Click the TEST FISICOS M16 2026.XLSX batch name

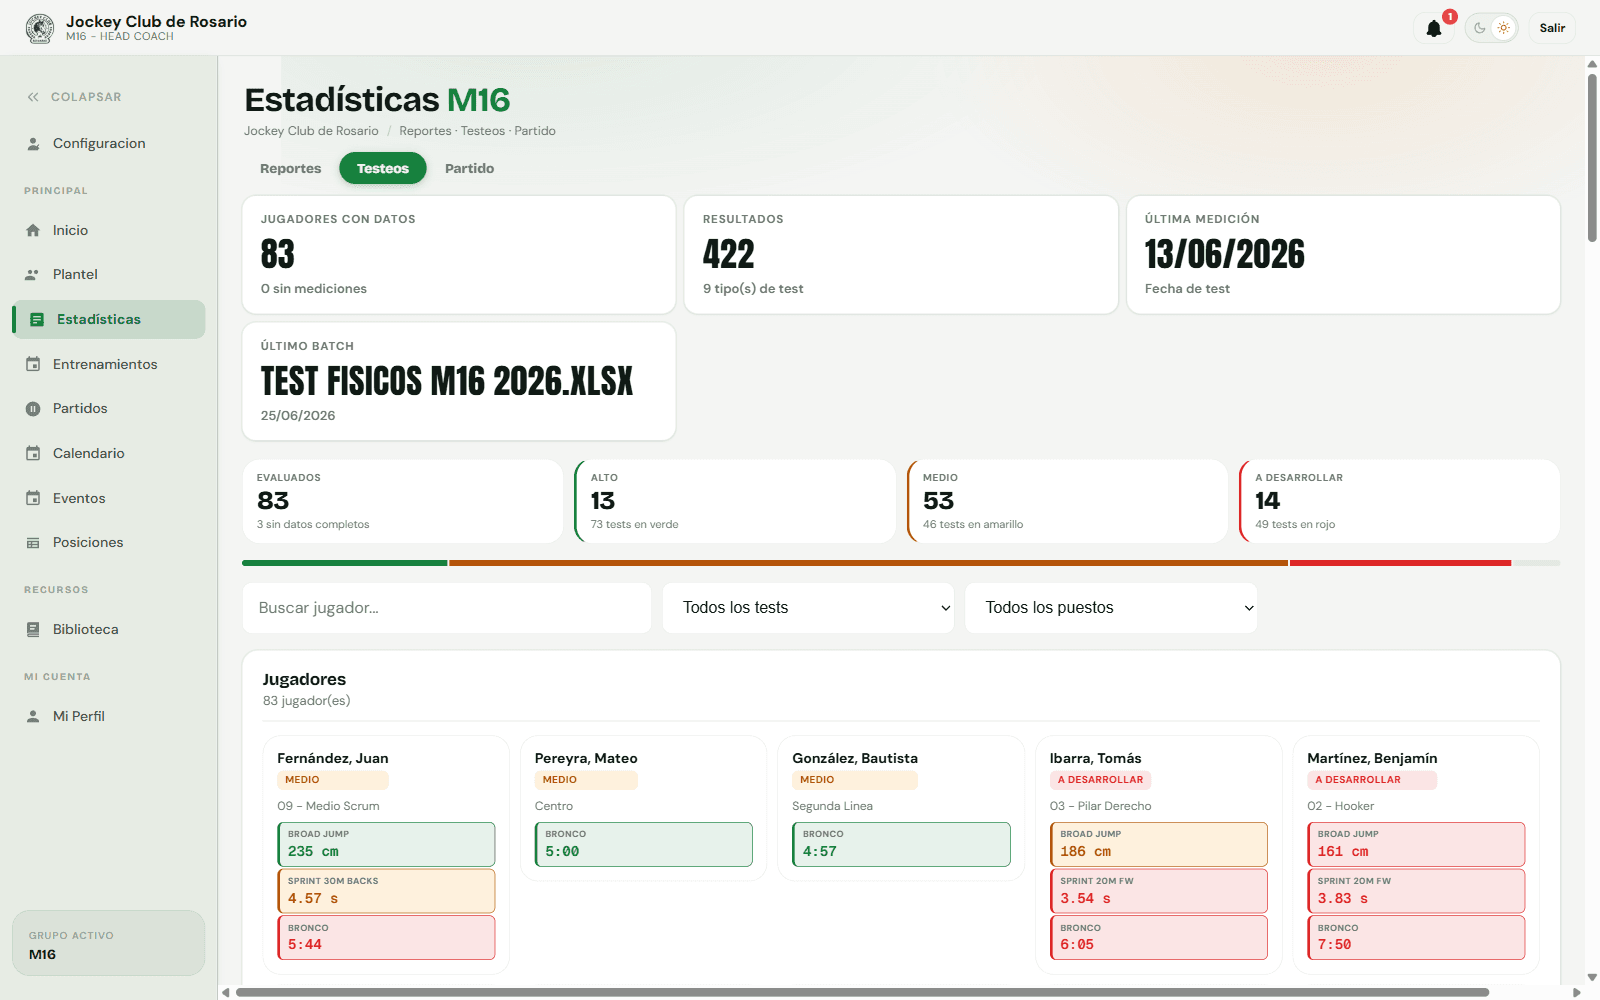tap(447, 381)
